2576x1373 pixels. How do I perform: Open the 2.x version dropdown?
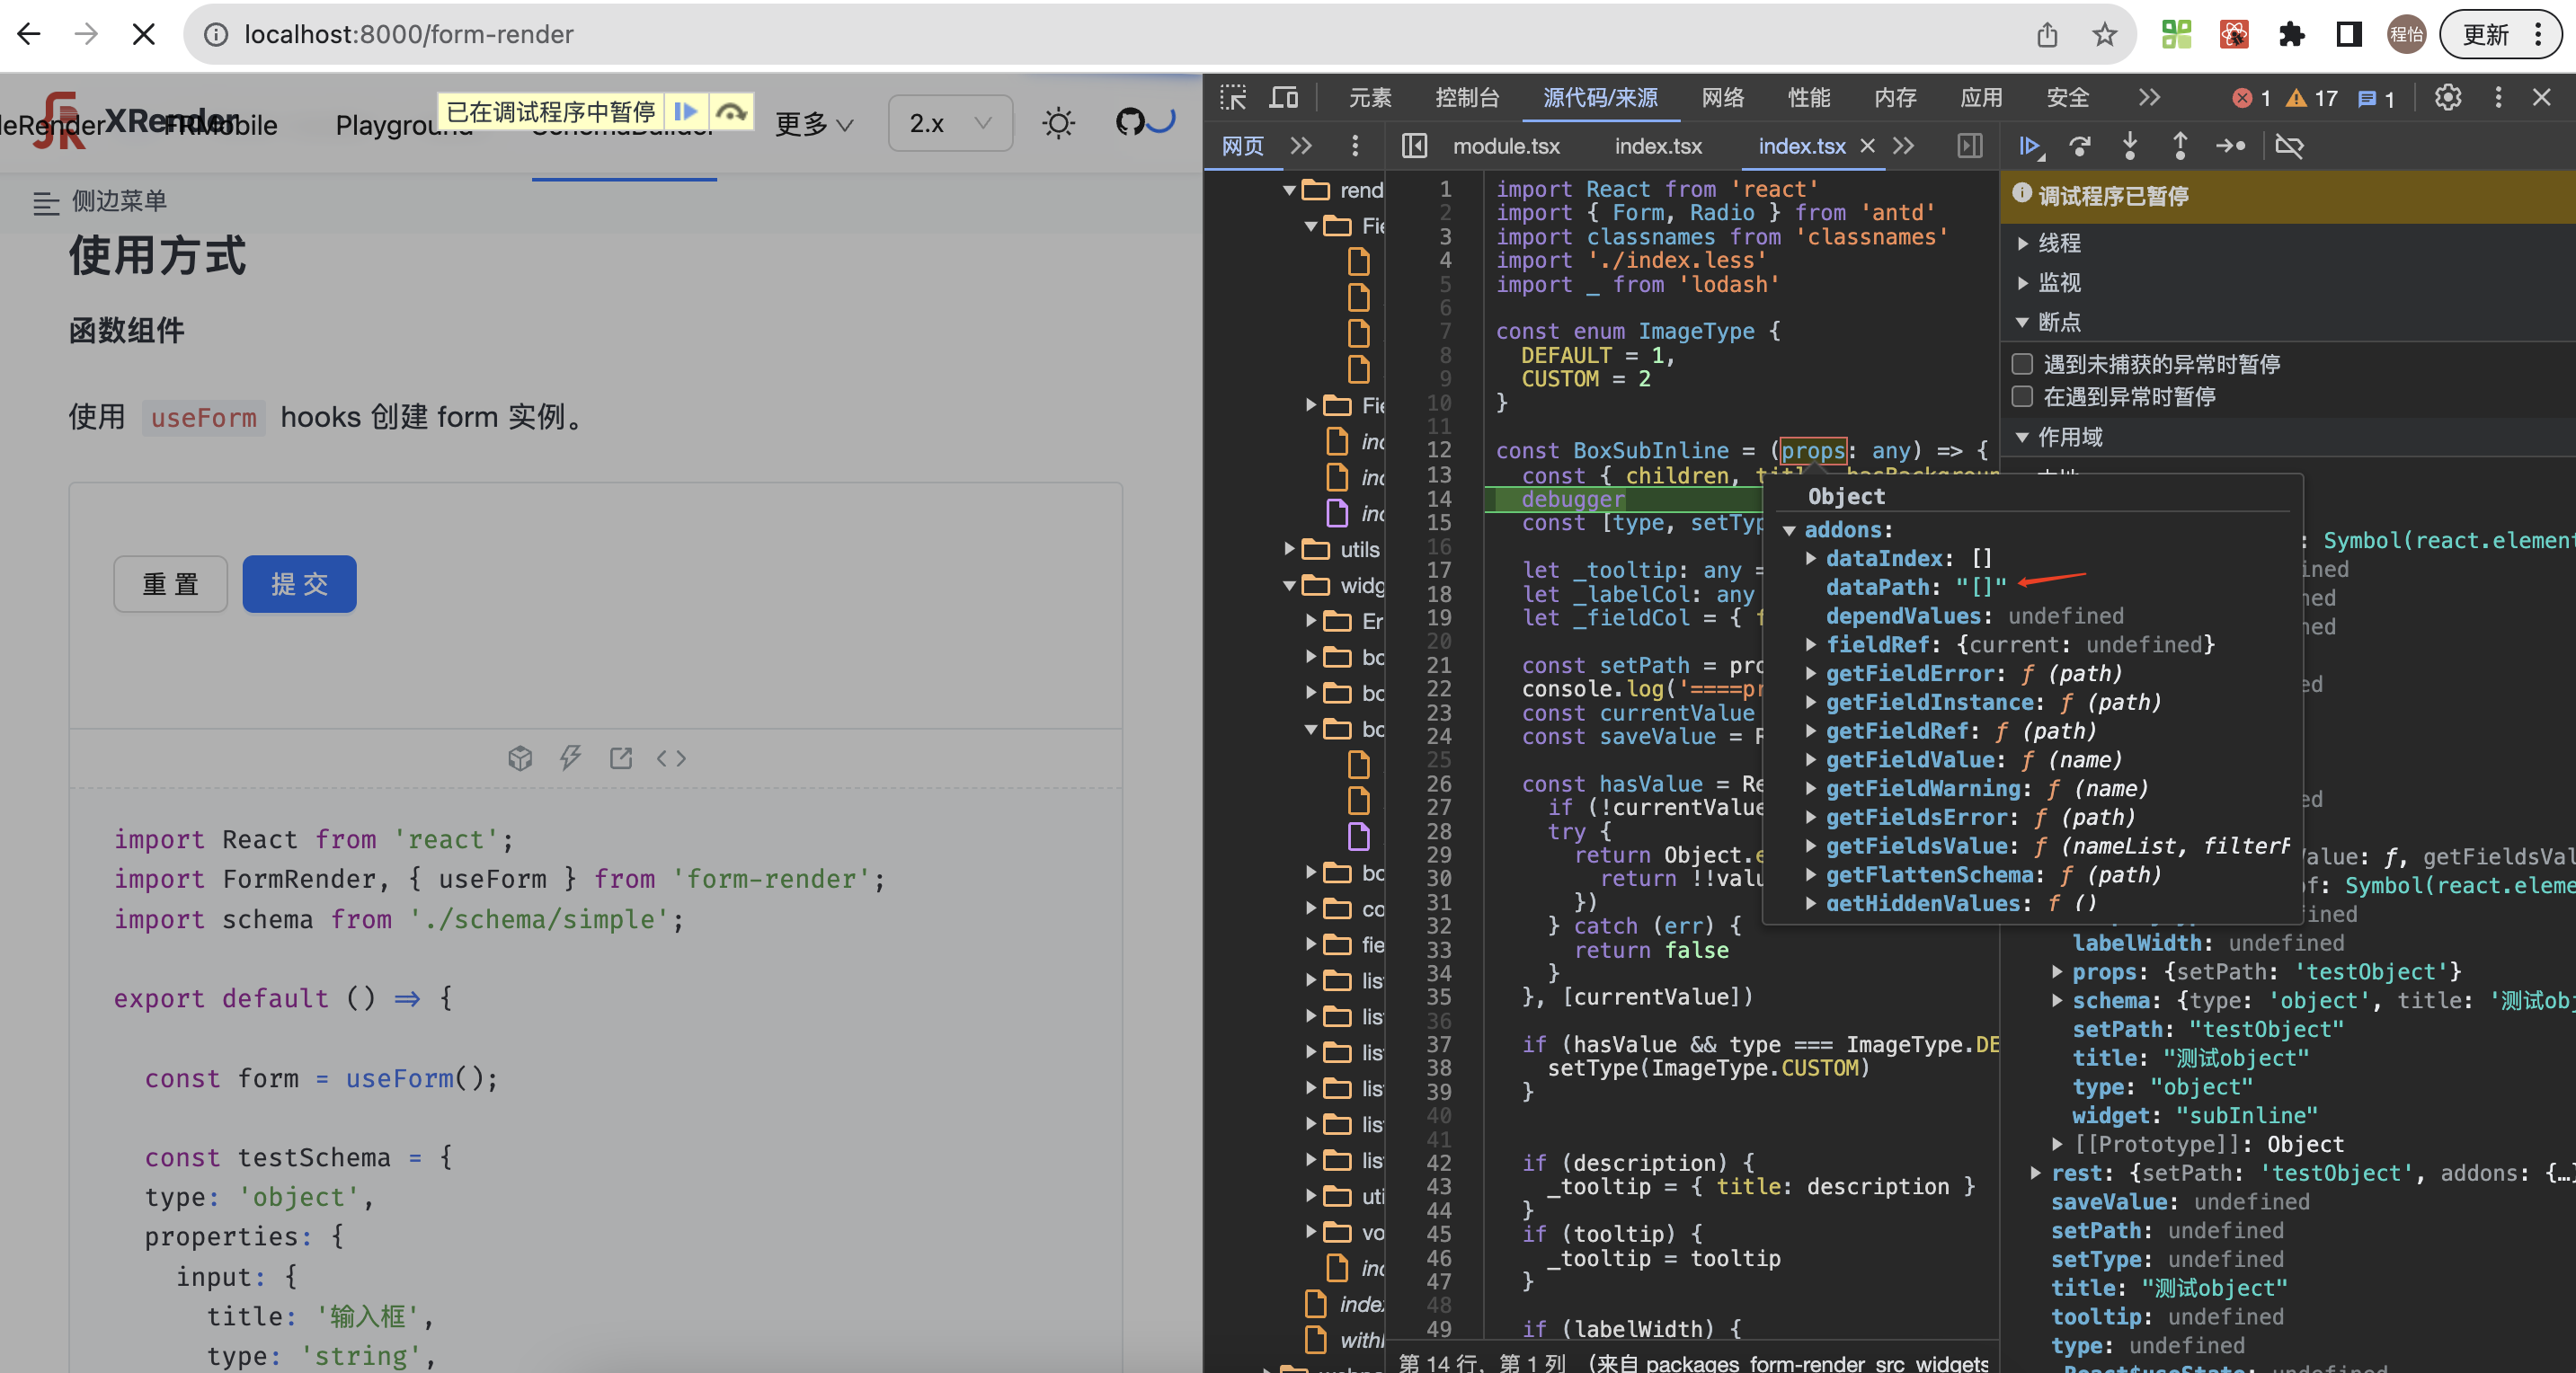click(949, 122)
